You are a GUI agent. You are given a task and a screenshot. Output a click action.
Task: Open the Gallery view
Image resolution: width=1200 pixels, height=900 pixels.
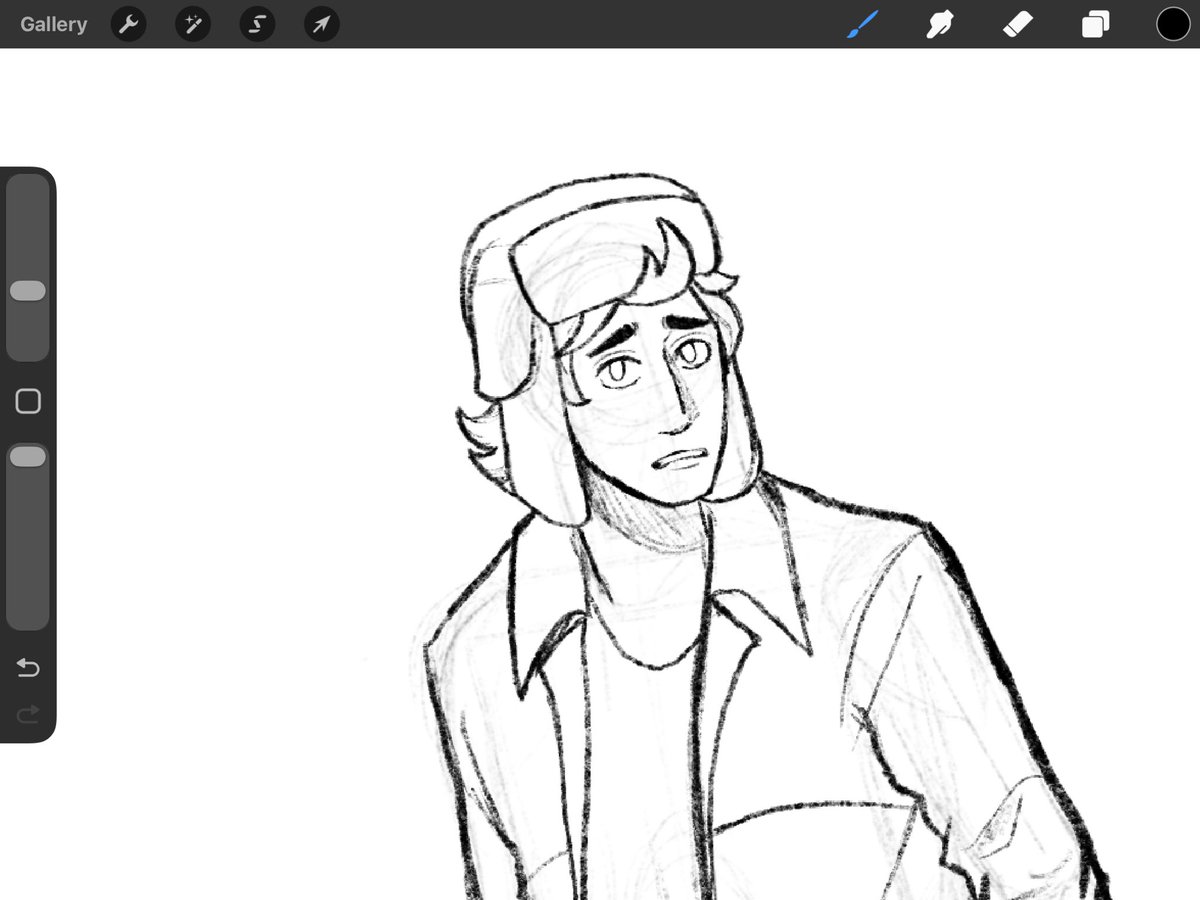coord(53,24)
